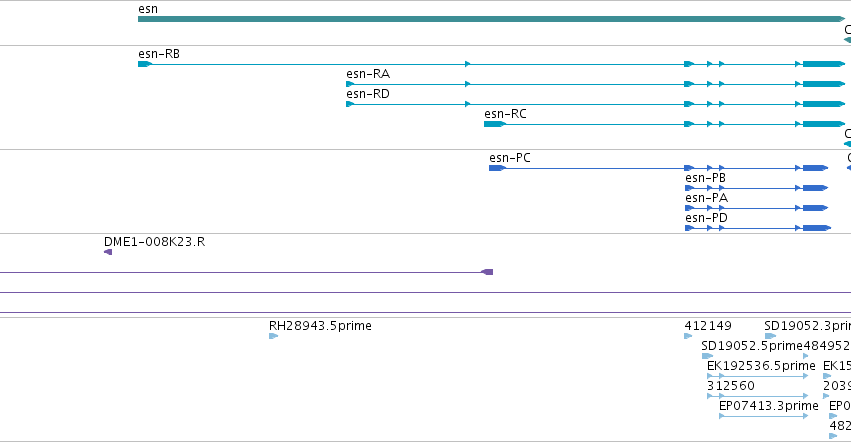The image size is (851, 442).
Task: Click the 412149 feature label
Action: click(x=708, y=326)
